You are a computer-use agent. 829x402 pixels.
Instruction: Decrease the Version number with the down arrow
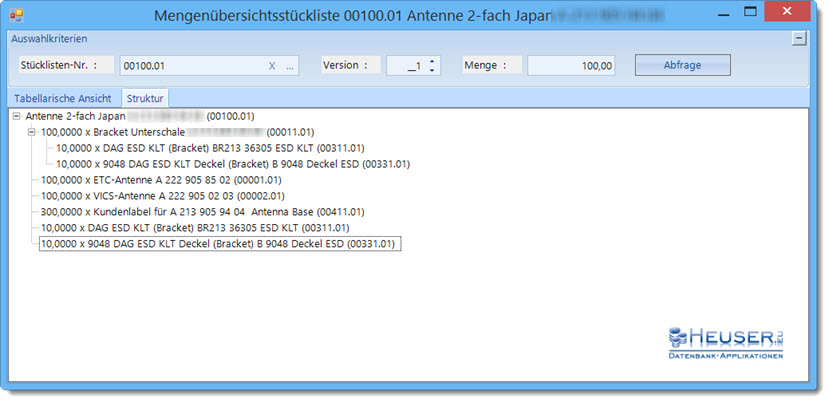[x=431, y=70]
